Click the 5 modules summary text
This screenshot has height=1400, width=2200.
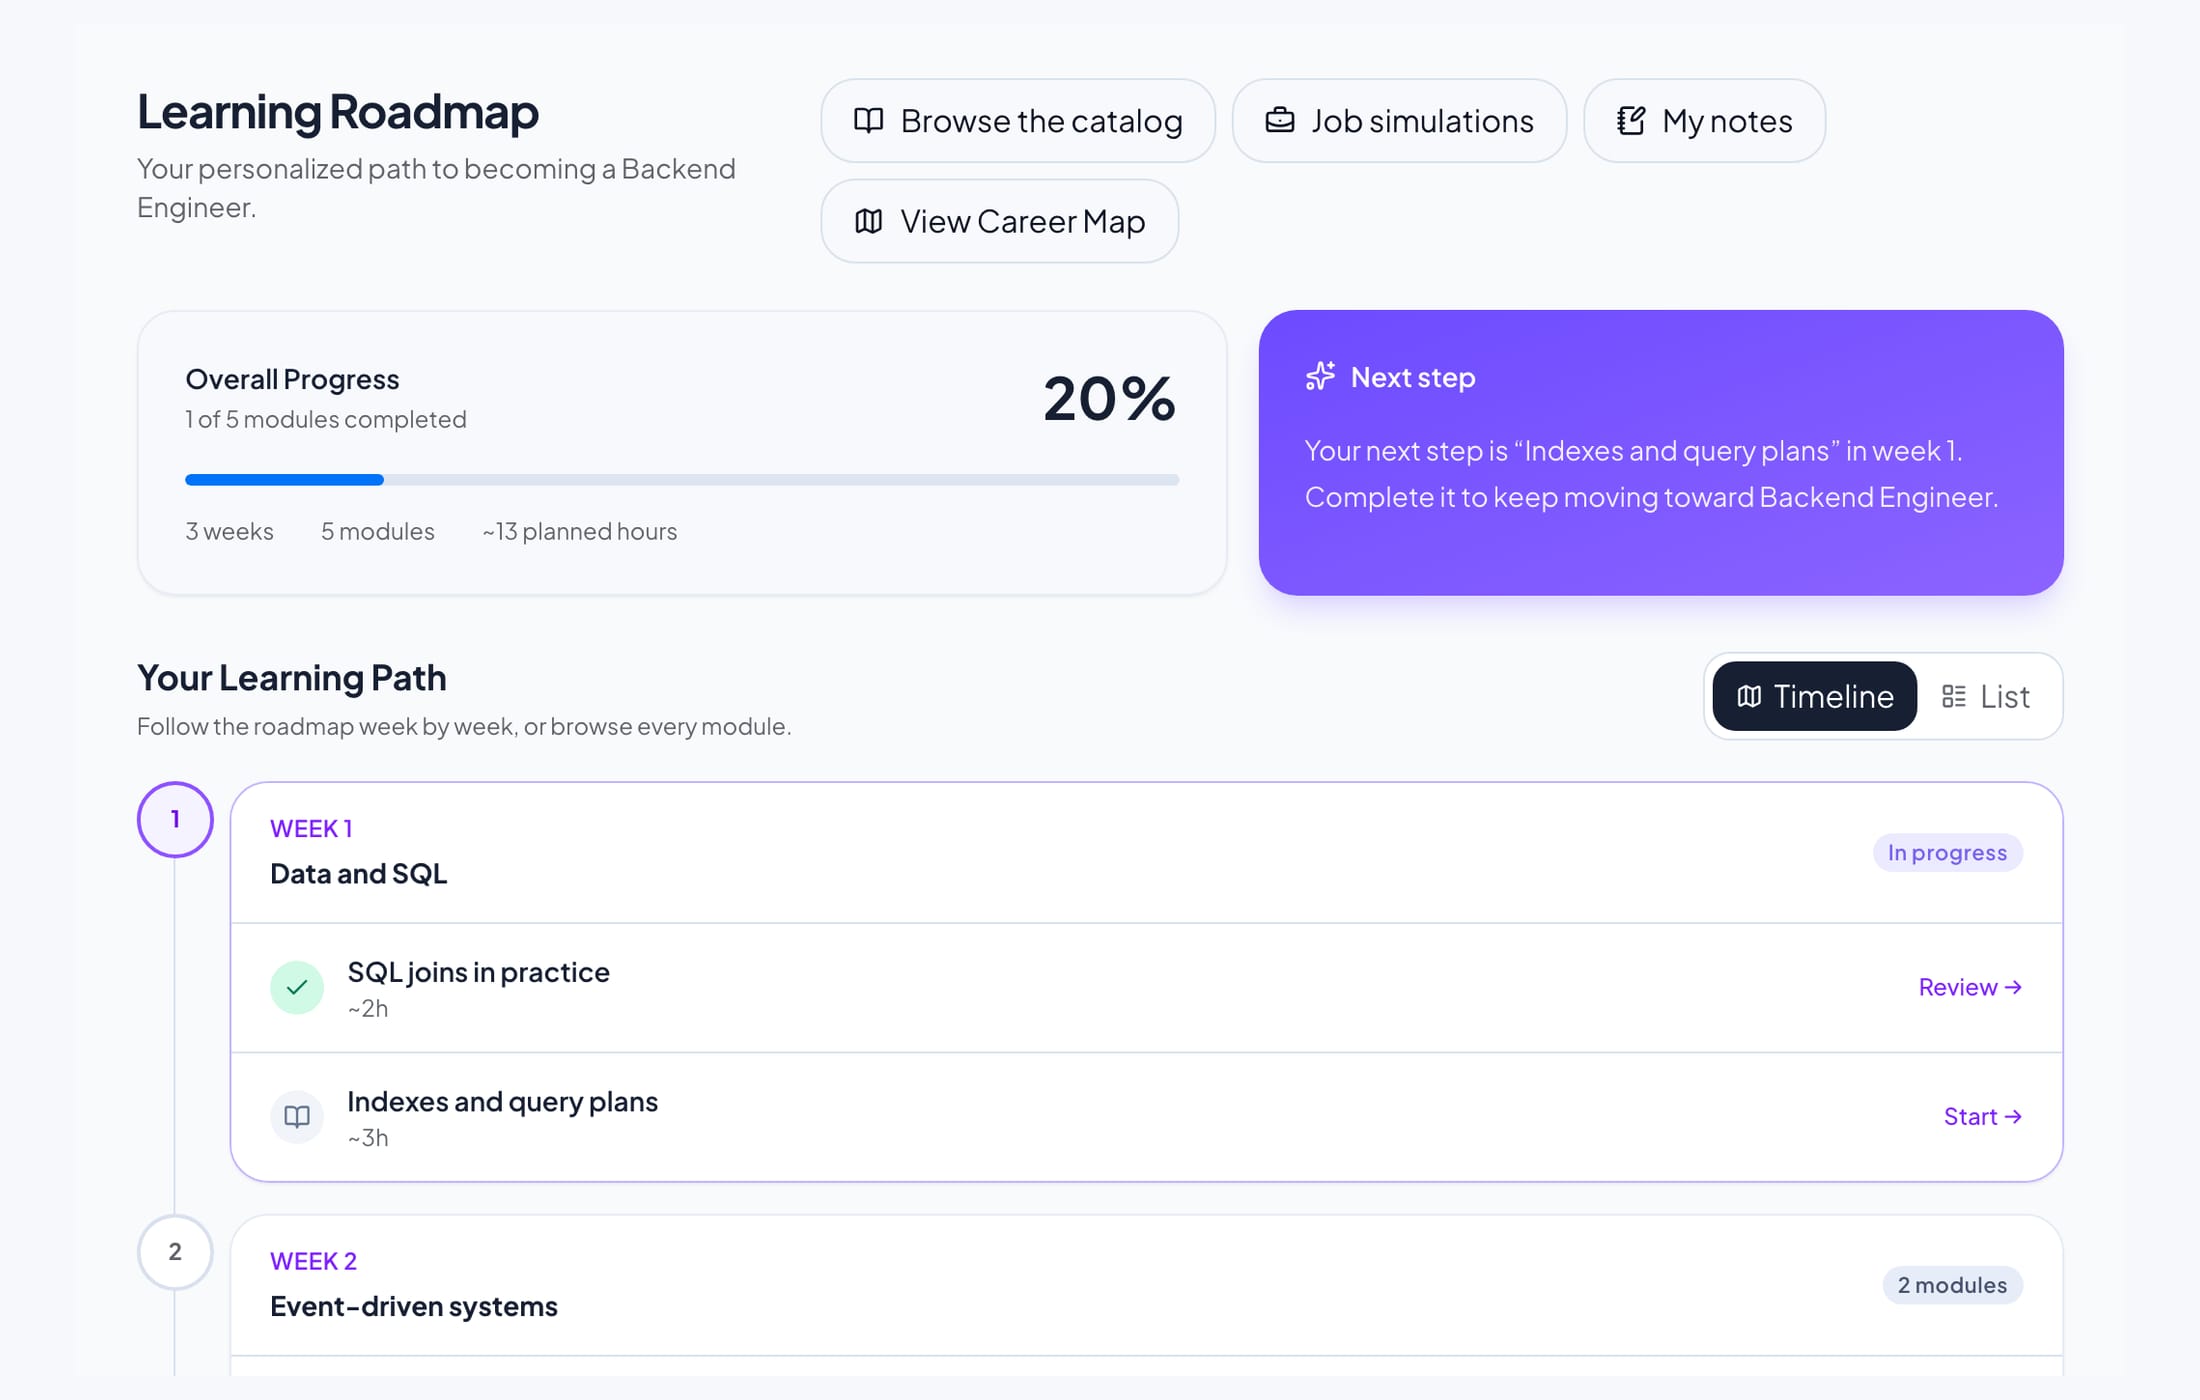pos(377,531)
